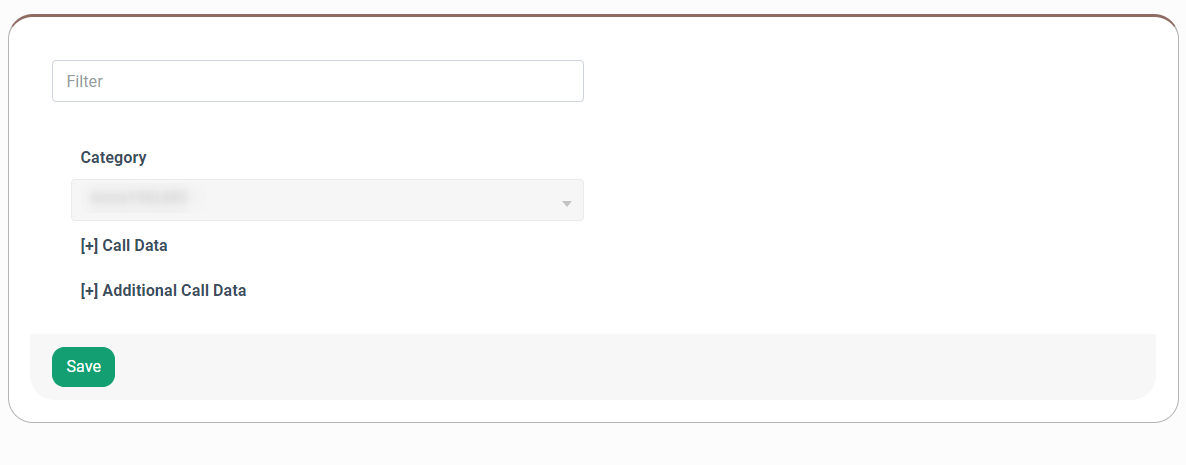Toggle open the Call Data group
Viewport: 1186px width, 465px height.
click(x=124, y=246)
